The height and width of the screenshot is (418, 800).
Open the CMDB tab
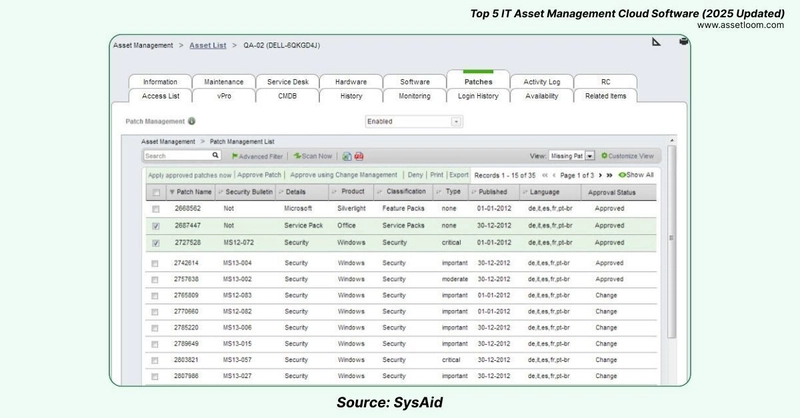[287, 96]
